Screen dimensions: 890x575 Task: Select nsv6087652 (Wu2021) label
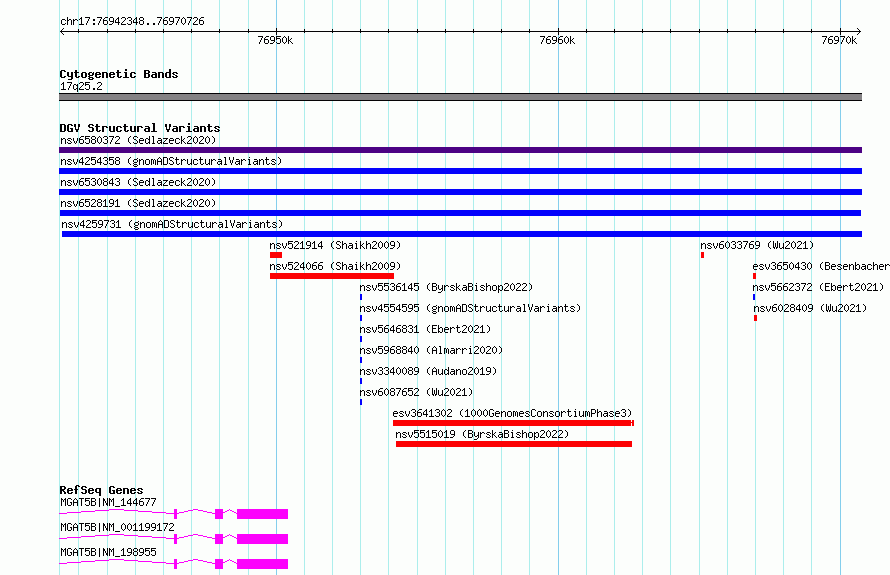click(x=416, y=392)
